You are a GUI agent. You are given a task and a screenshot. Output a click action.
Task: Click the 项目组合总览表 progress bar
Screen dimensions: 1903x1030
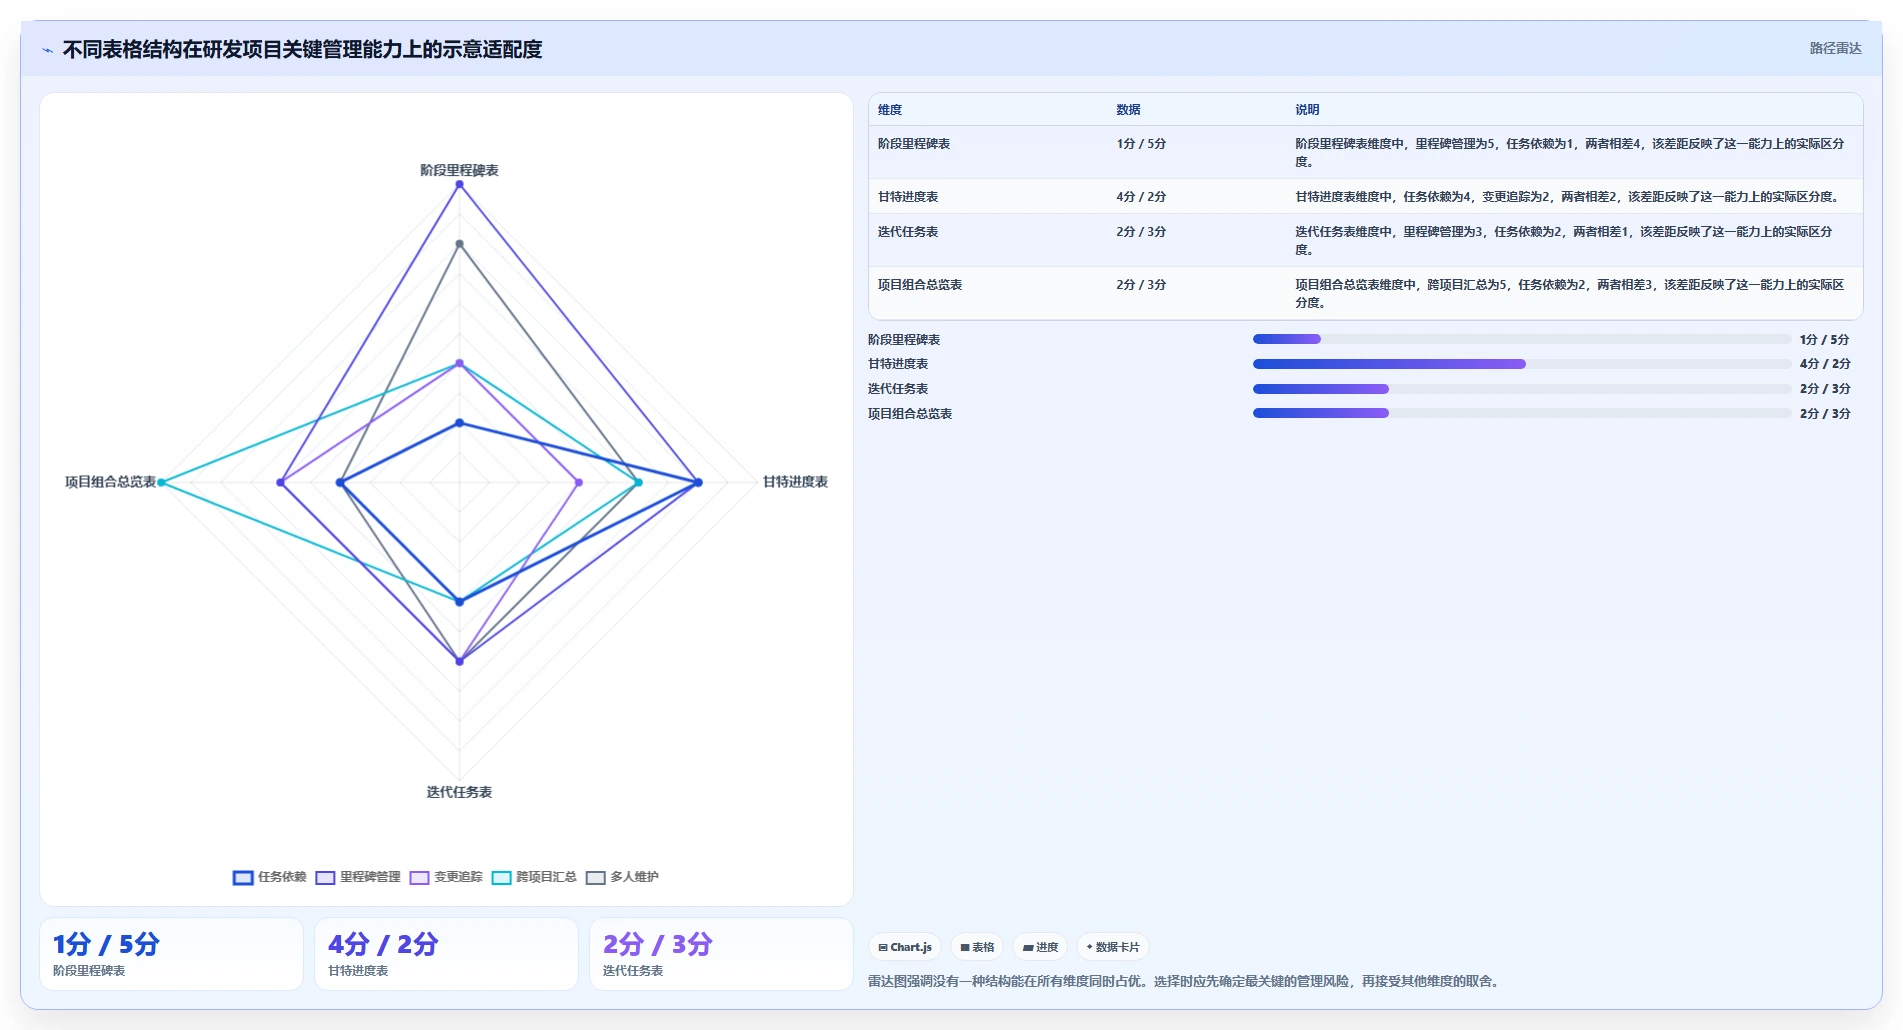click(1521, 413)
